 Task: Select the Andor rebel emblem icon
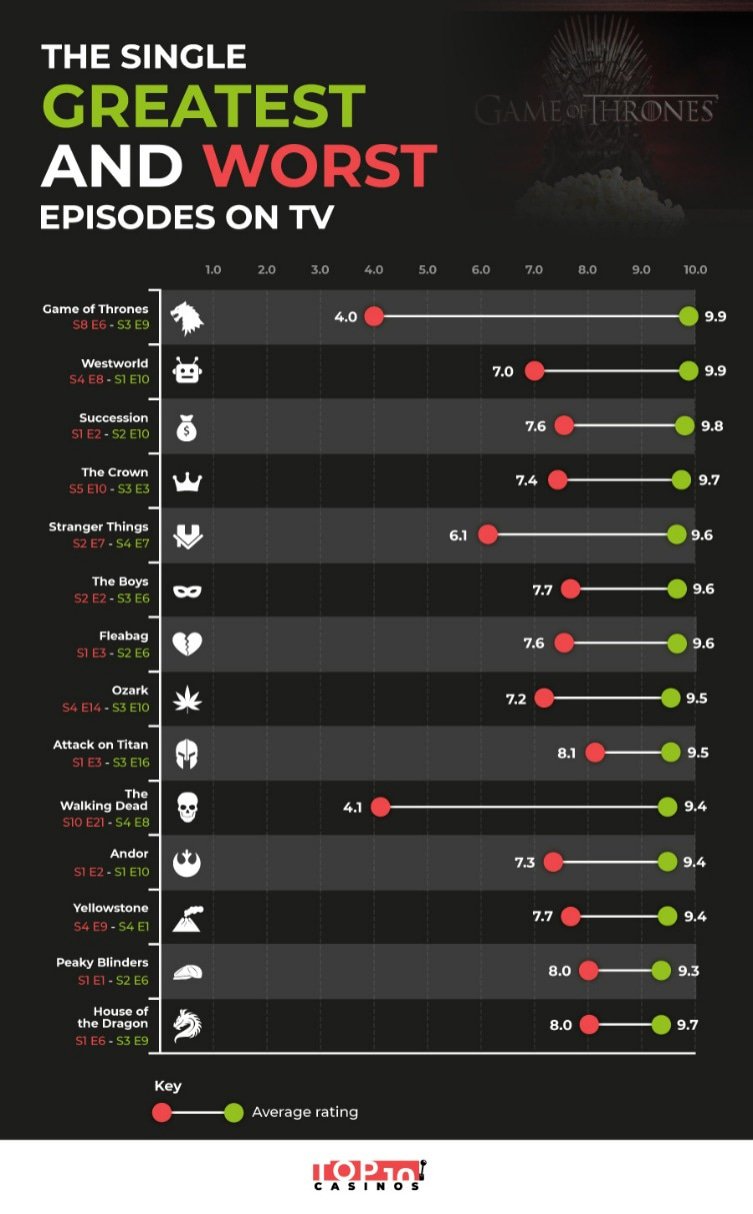(x=187, y=863)
